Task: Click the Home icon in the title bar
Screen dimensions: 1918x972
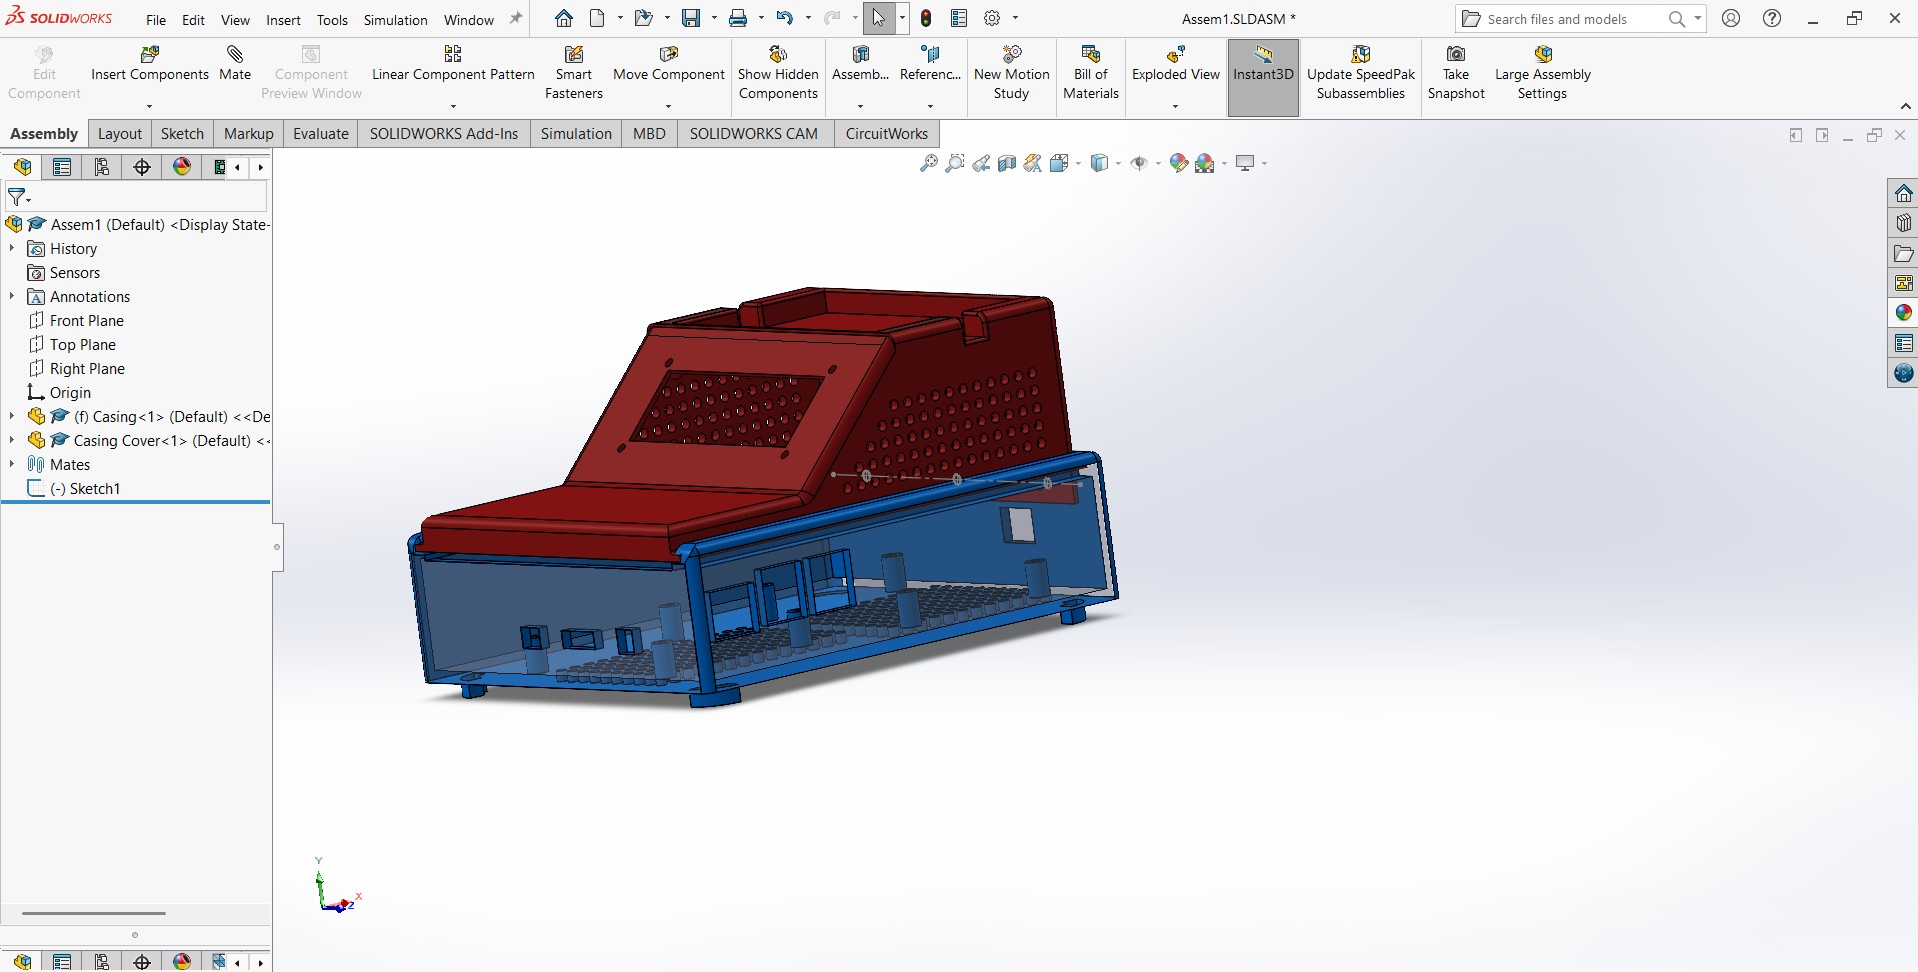Action: (564, 18)
